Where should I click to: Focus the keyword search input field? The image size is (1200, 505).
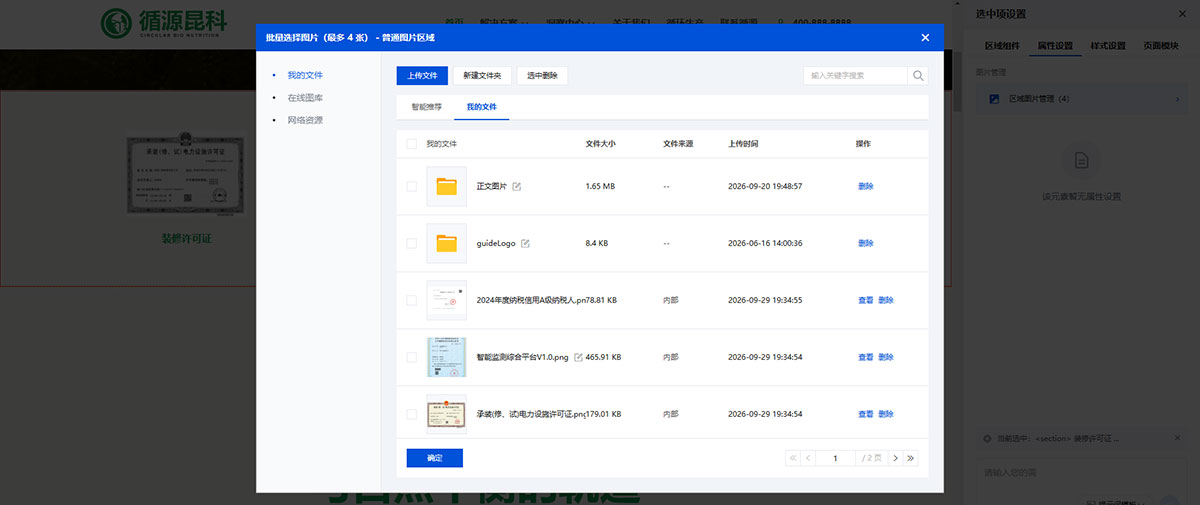pyautogui.click(x=856, y=76)
